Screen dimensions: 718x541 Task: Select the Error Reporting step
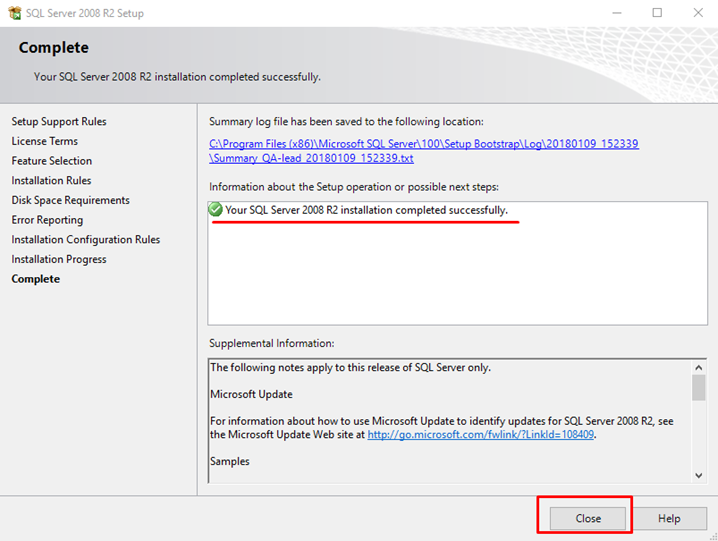coord(47,220)
